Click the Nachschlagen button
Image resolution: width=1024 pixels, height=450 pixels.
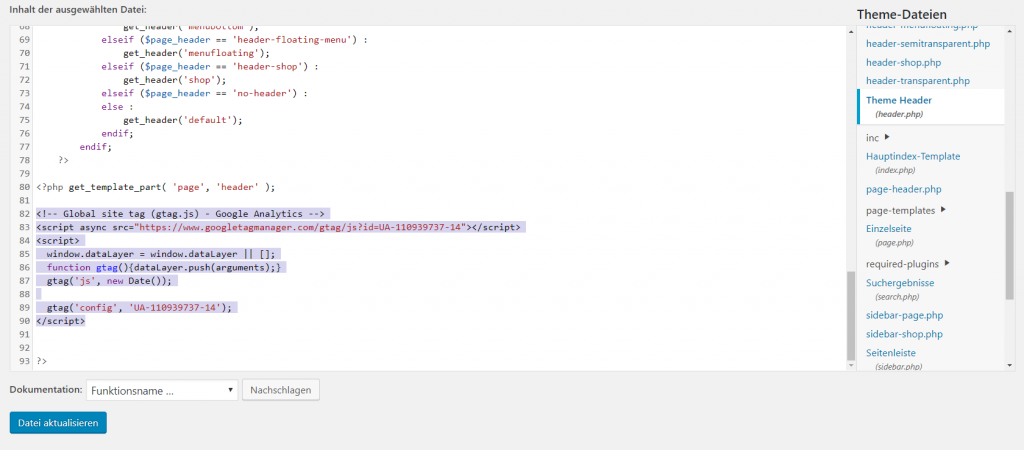click(281, 391)
